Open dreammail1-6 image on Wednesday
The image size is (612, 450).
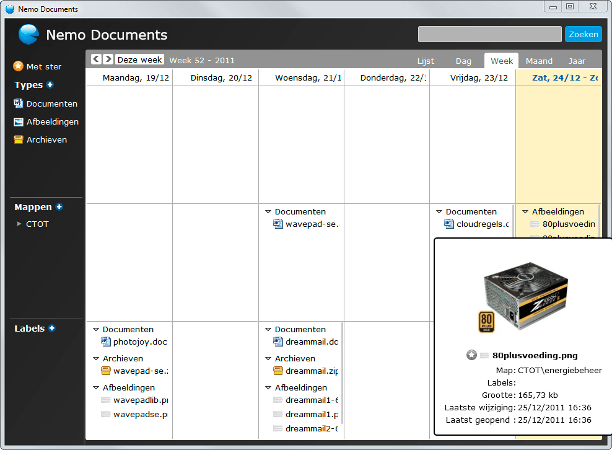311,400
